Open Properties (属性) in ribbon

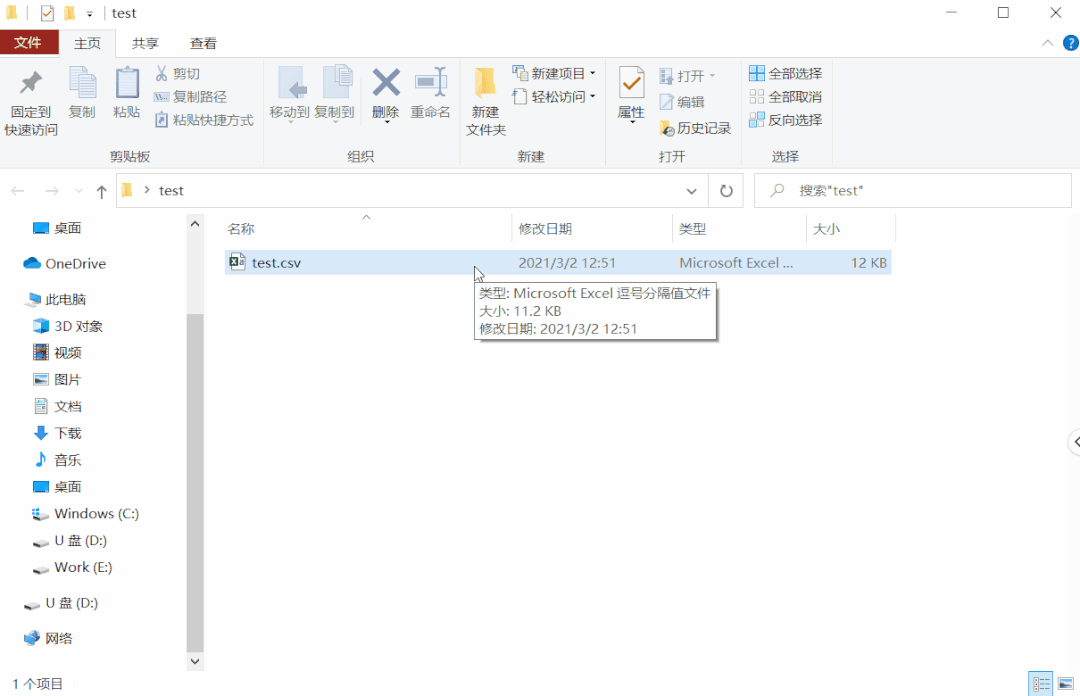(631, 94)
